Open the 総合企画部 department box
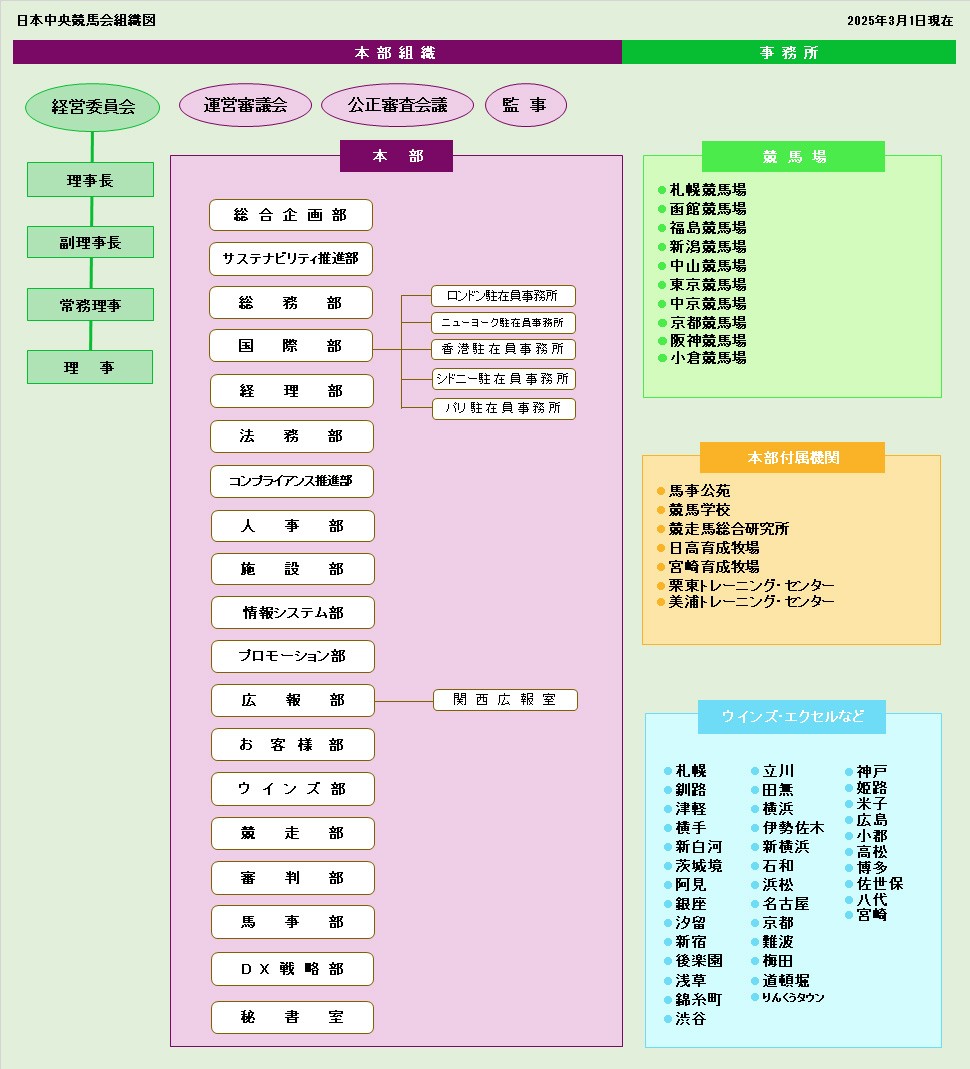 pyautogui.click(x=291, y=215)
